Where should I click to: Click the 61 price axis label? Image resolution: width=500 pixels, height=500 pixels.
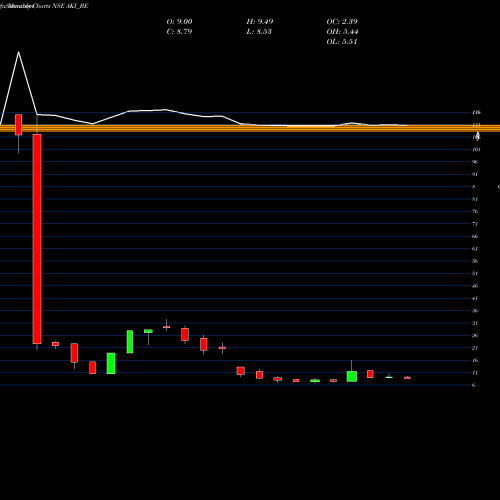pos(475,249)
